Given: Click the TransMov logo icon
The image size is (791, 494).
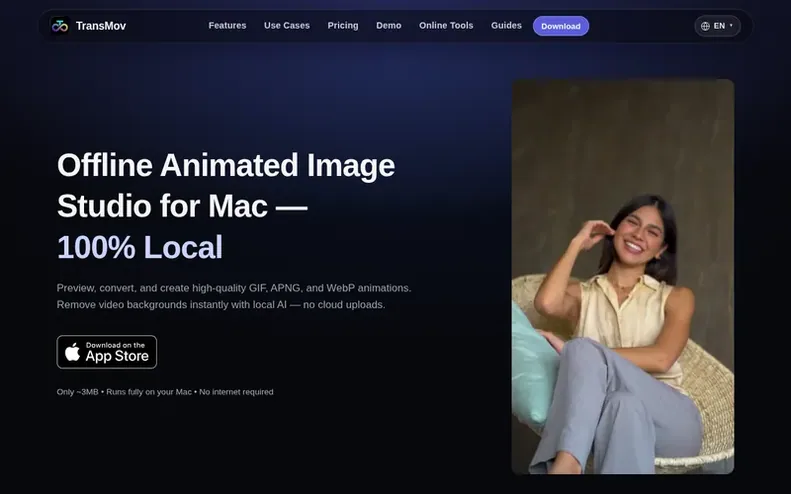Looking at the screenshot, I should click(x=60, y=26).
